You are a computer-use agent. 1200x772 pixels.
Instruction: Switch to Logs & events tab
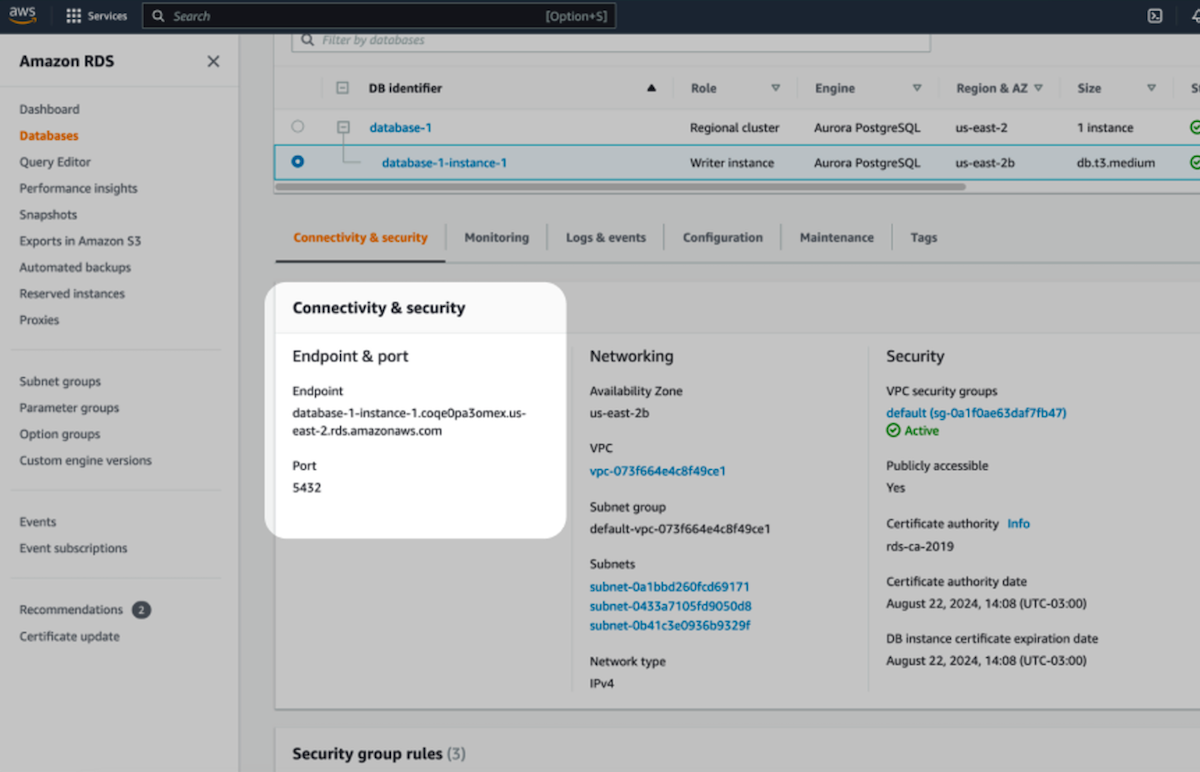tap(606, 238)
